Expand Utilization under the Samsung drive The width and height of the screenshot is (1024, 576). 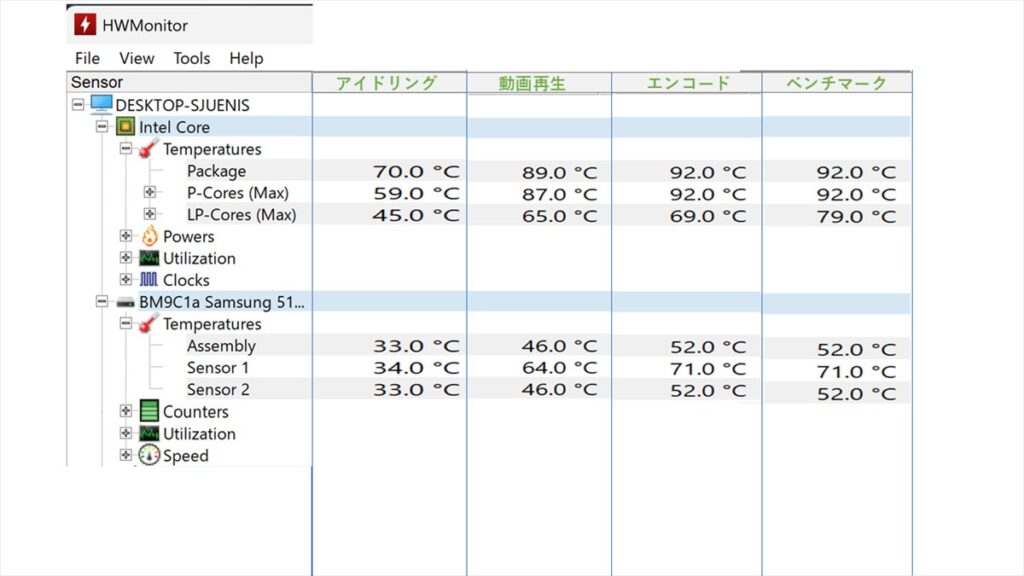tap(125, 433)
